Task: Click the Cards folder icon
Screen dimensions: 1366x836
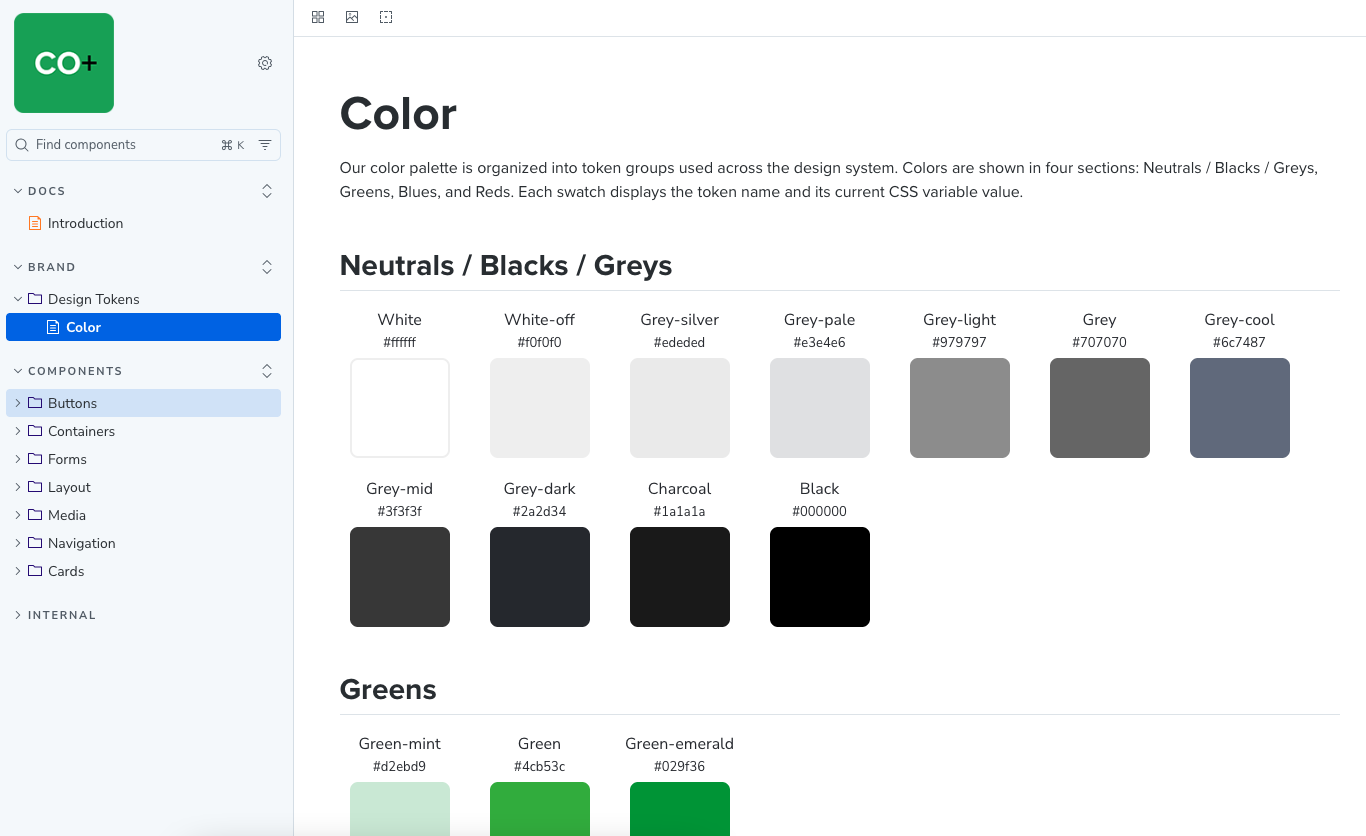Action: [36, 571]
